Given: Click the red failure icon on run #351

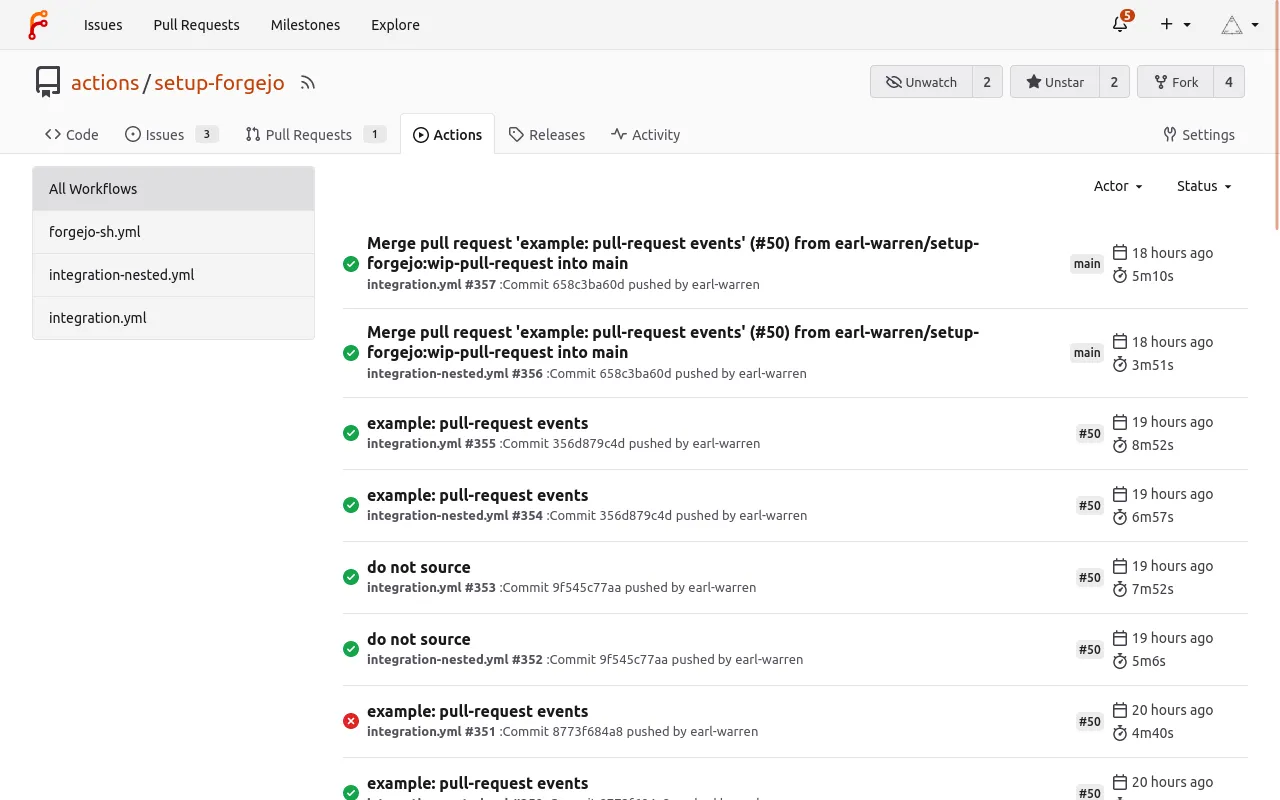Looking at the screenshot, I should tap(350, 721).
